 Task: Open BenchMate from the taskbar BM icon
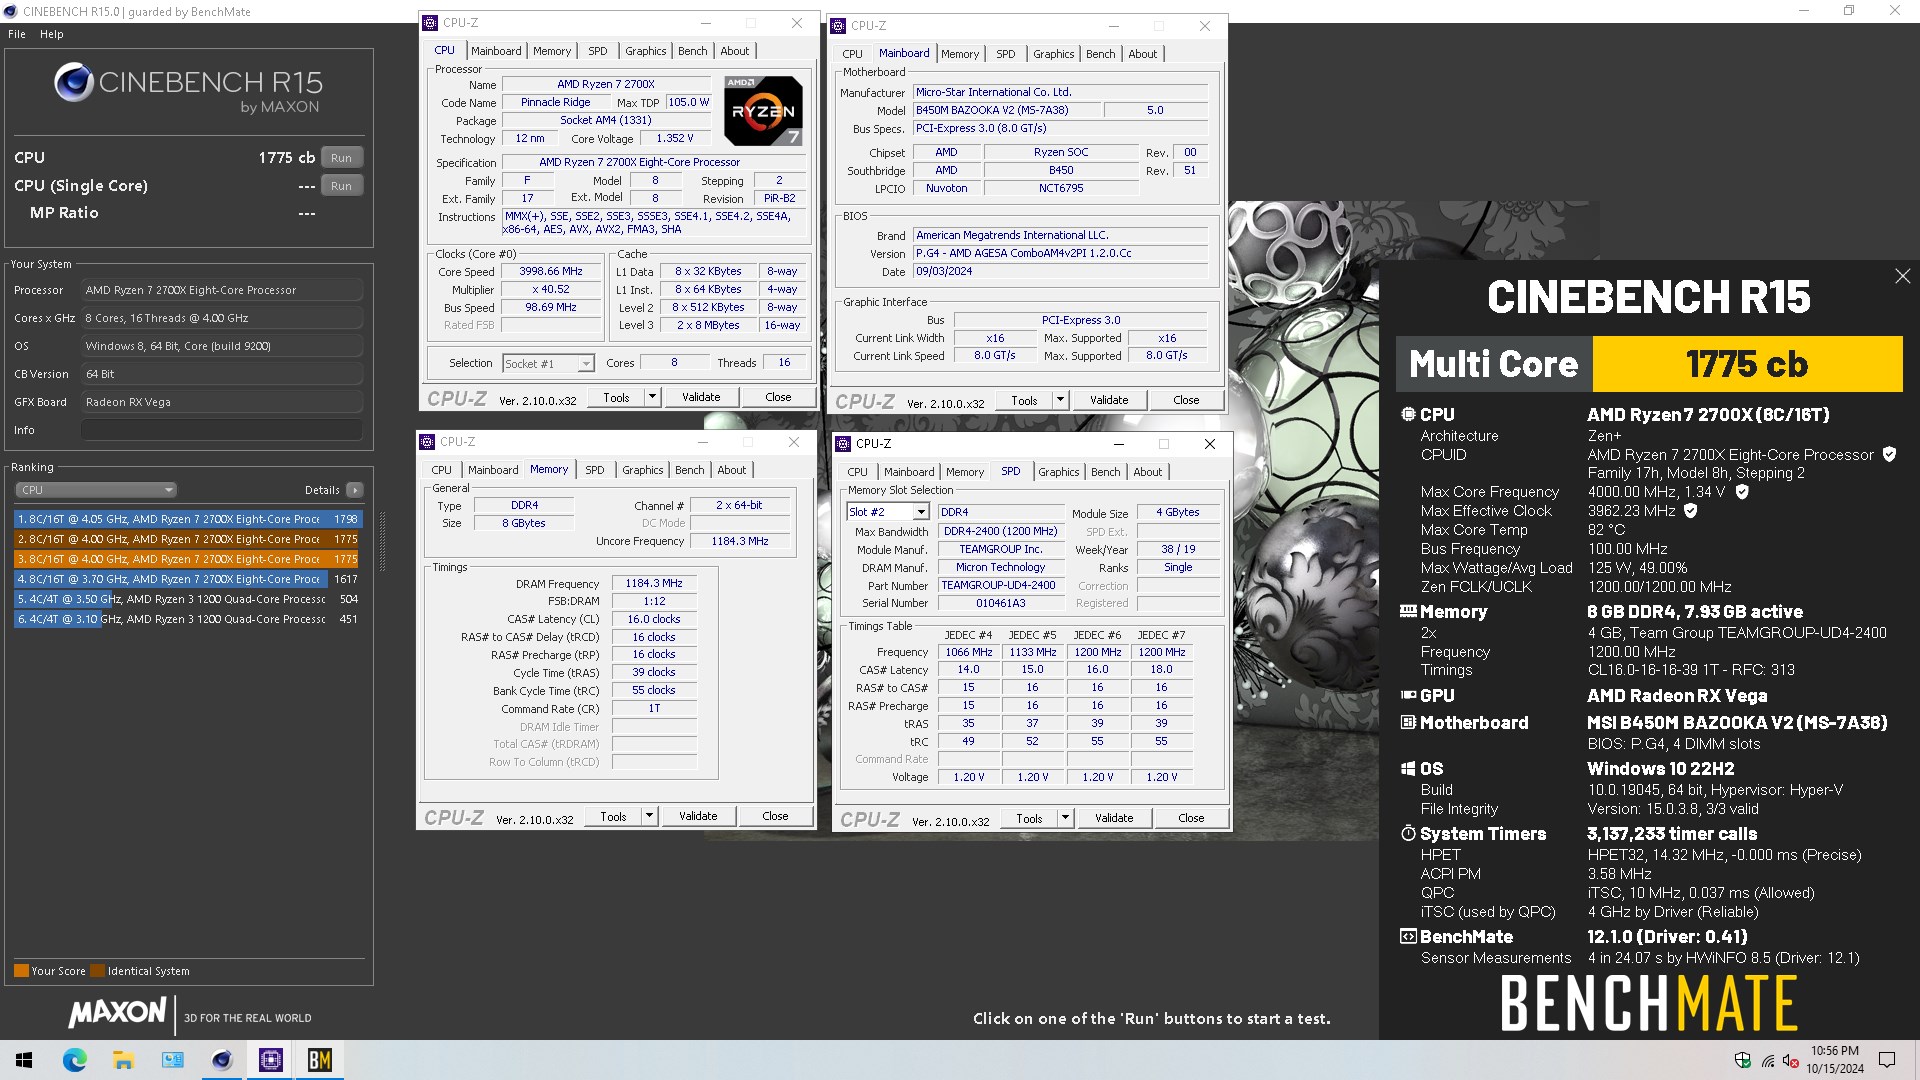(319, 1060)
